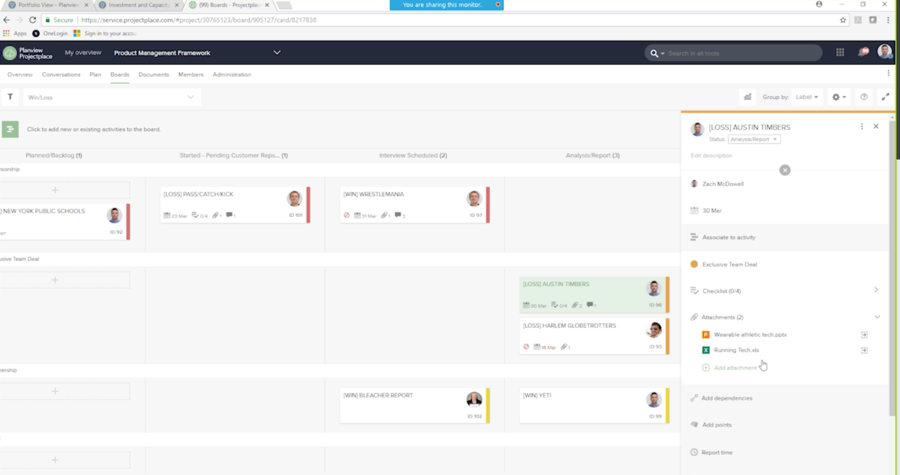
Task: Reload the page in browser
Action: (33, 20)
